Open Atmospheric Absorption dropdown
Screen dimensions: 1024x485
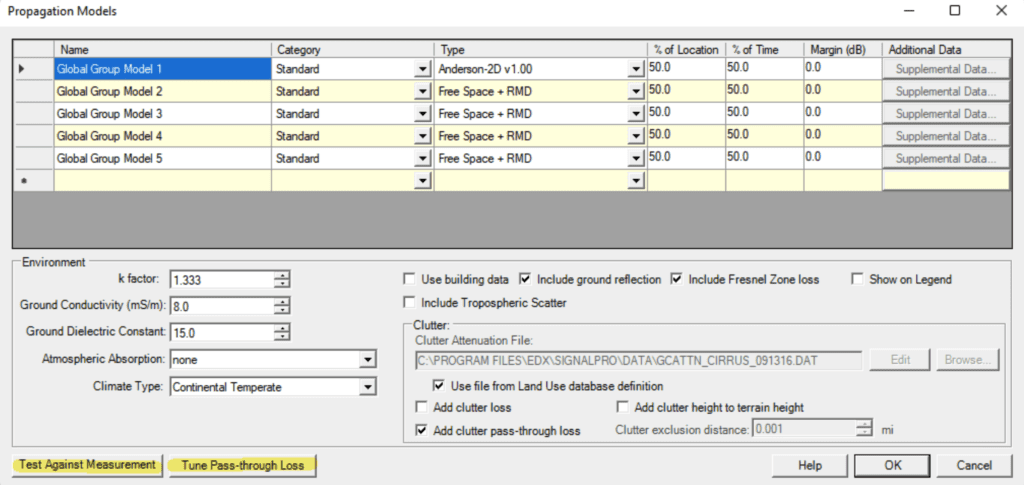367,359
